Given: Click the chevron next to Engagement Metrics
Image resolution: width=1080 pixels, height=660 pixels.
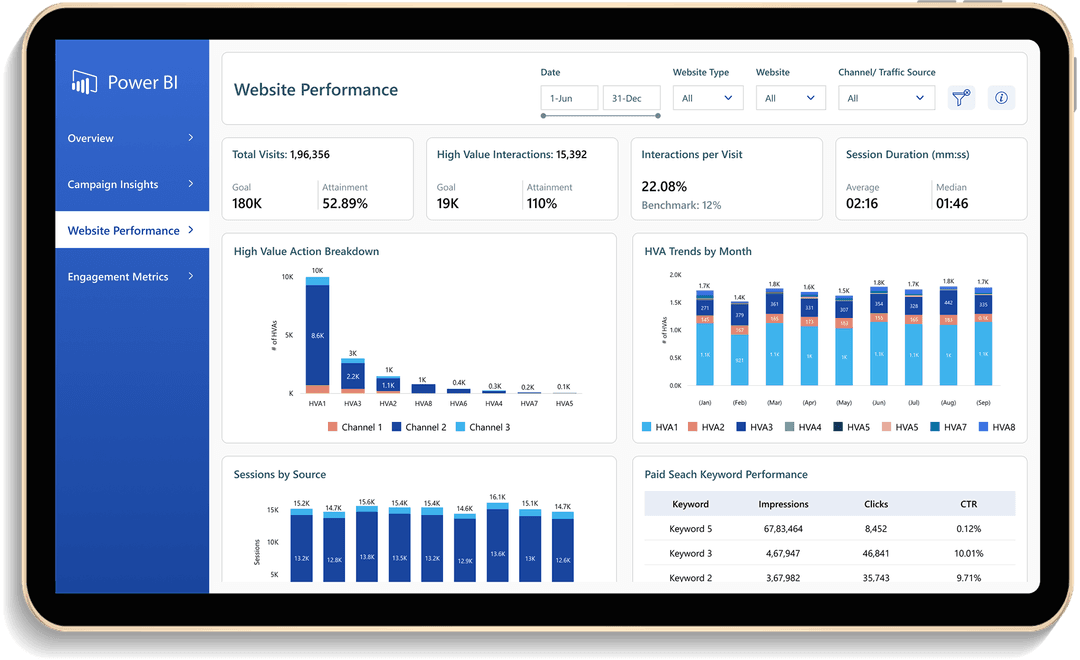Looking at the screenshot, I should tap(191, 276).
